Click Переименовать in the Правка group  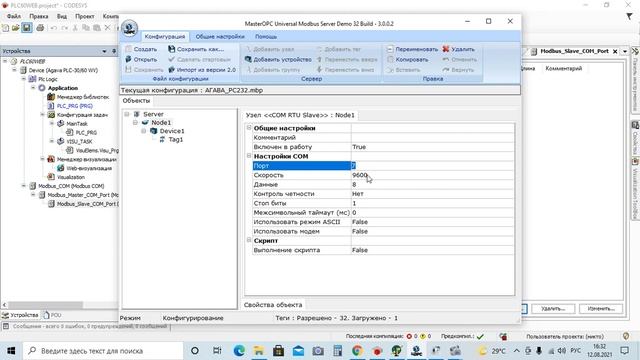coord(412,49)
